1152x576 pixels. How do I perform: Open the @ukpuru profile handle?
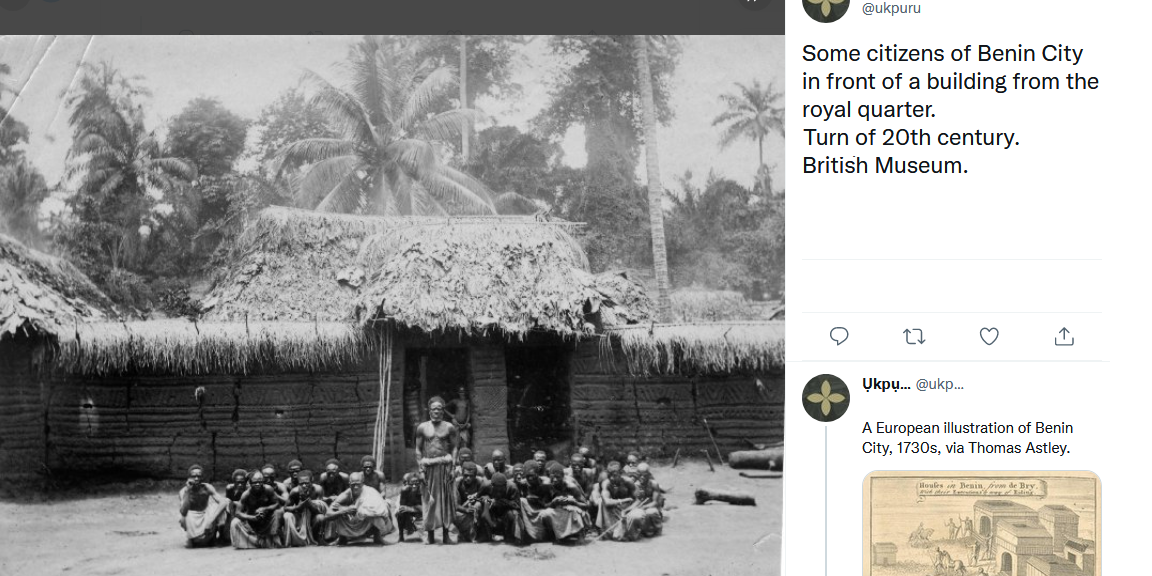(x=891, y=9)
